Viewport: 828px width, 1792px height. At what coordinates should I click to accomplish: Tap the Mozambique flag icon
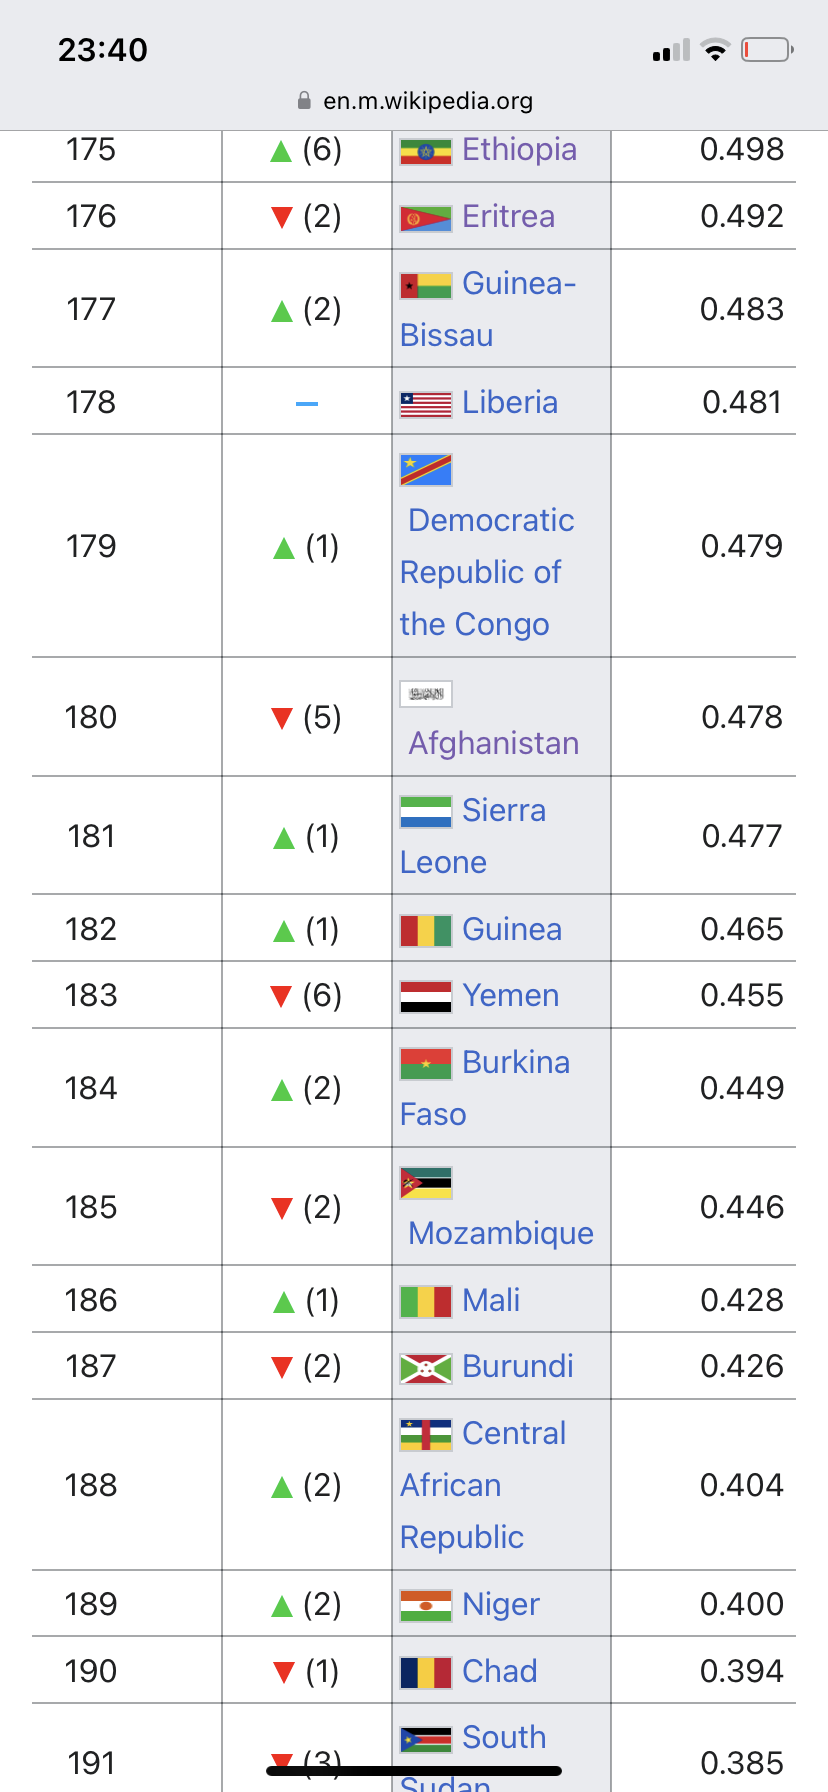pyautogui.click(x=426, y=1183)
